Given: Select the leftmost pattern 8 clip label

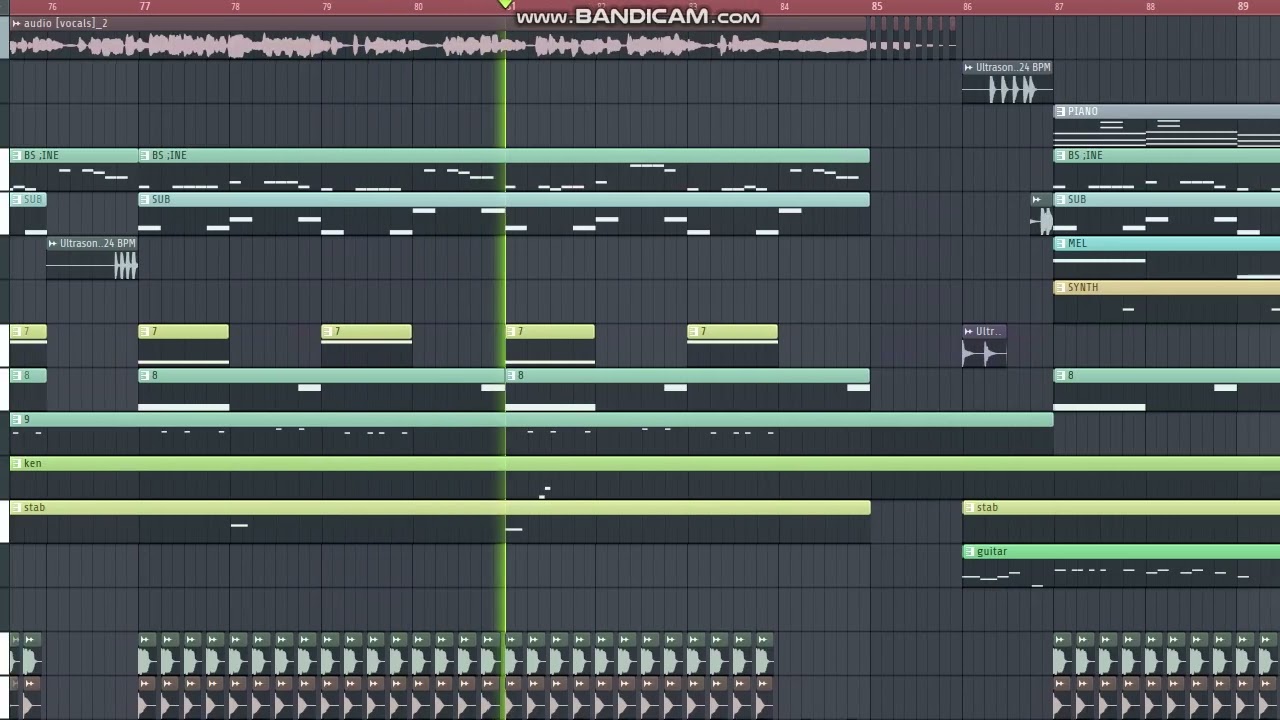Looking at the screenshot, I should pyautogui.click(x=27, y=375).
